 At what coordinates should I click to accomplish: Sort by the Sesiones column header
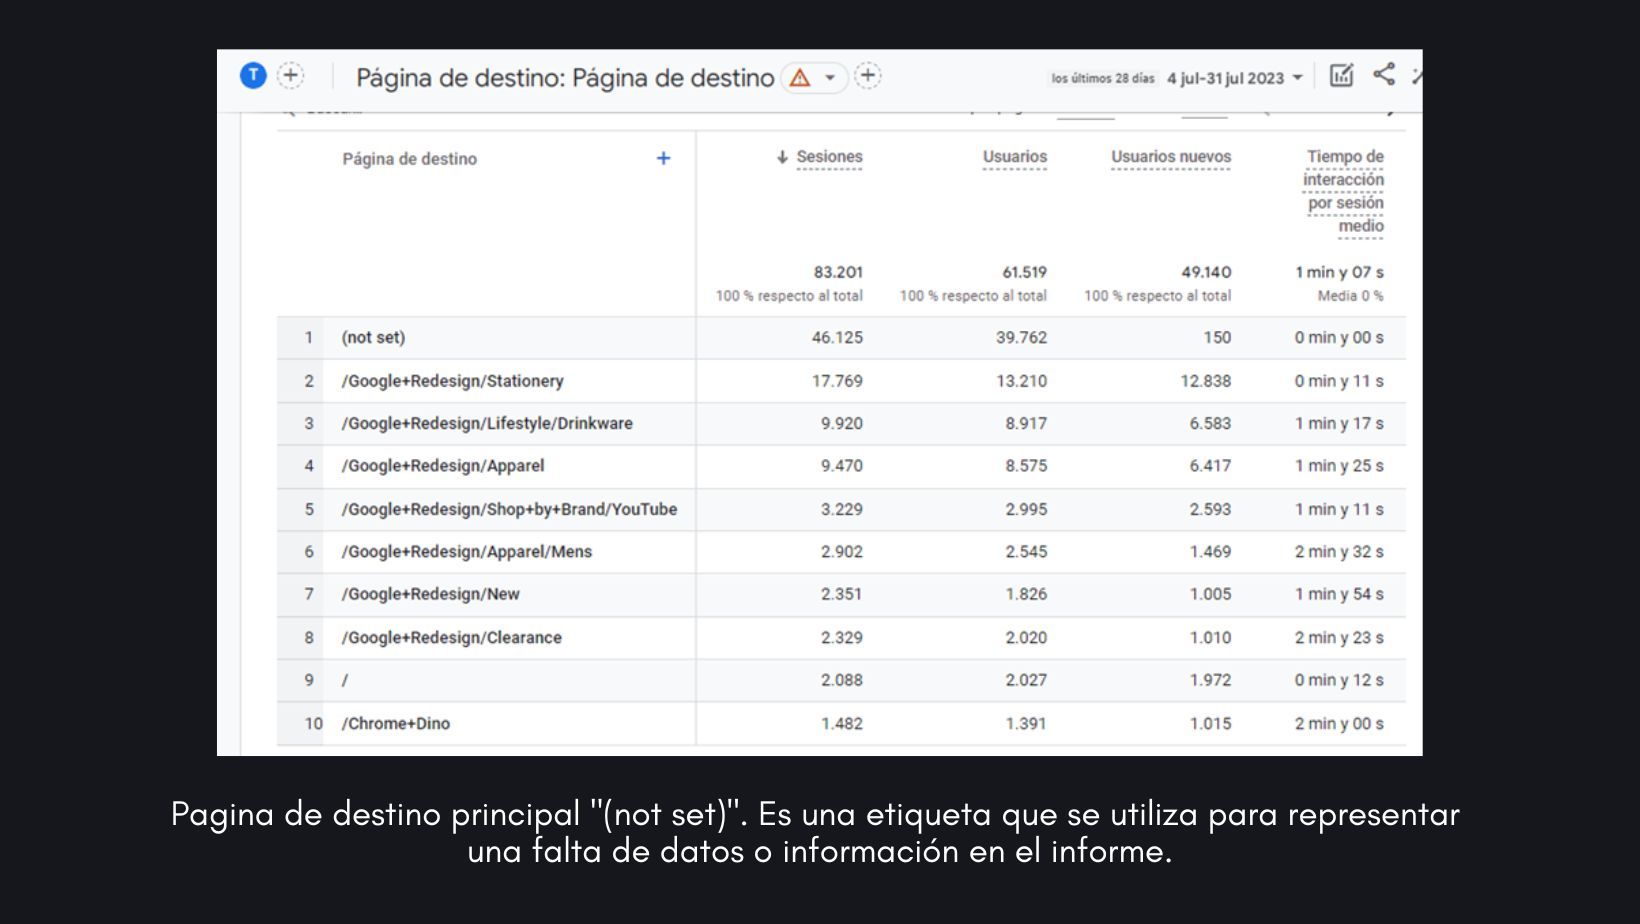828,157
